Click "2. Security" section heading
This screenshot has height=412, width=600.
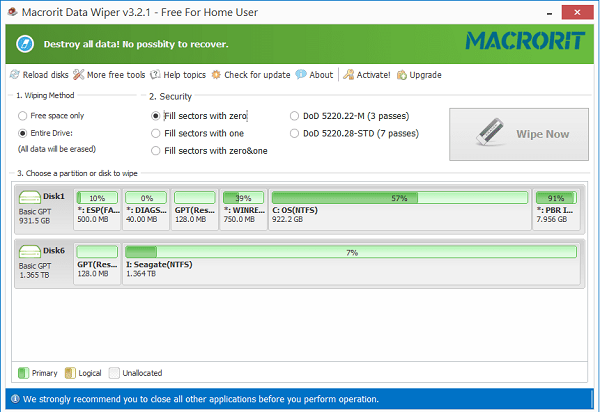pyautogui.click(x=170, y=96)
